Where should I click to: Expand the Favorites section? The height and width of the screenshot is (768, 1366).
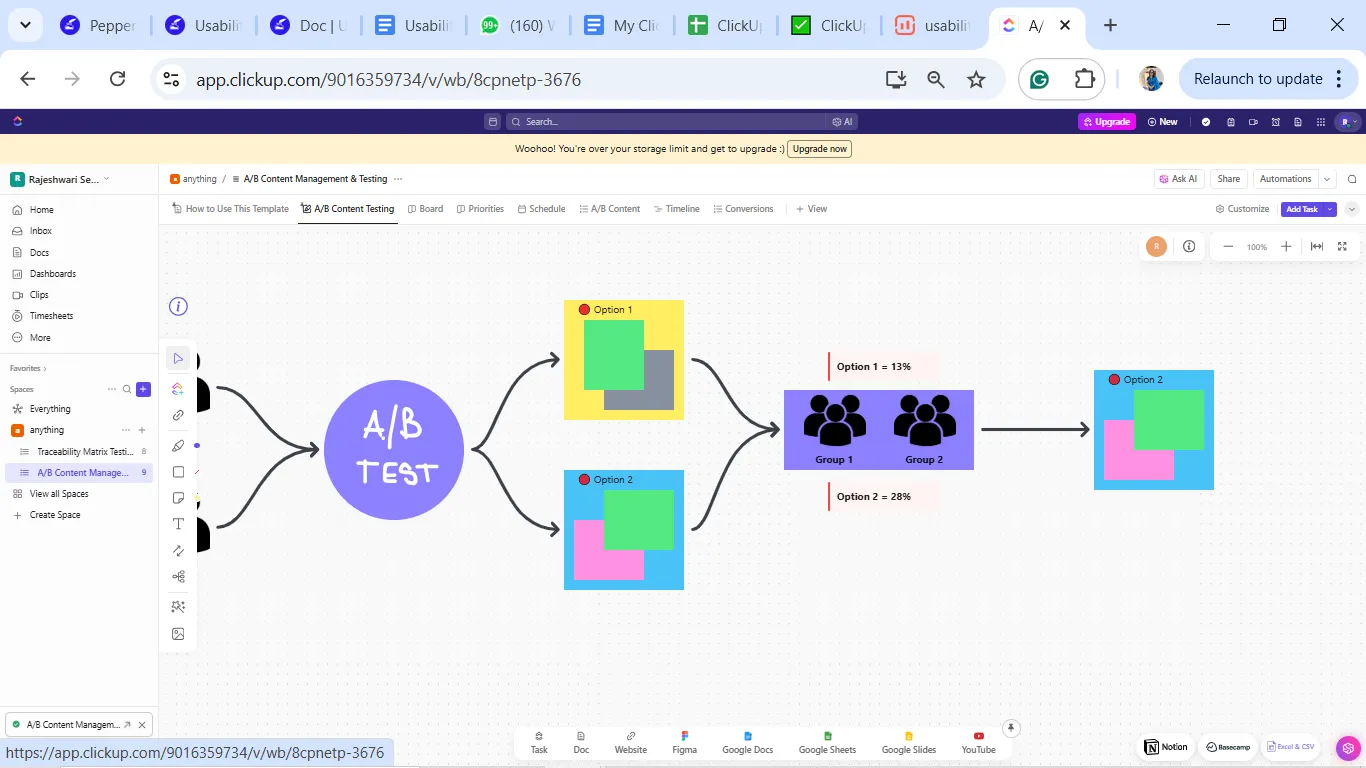point(28,368)
